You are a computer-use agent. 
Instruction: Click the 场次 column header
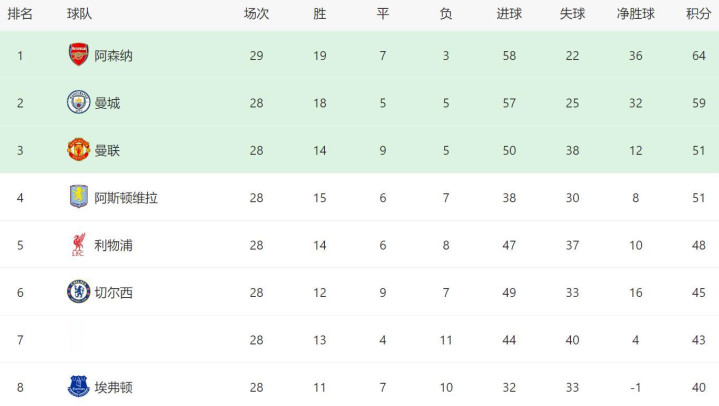[257, 14]
